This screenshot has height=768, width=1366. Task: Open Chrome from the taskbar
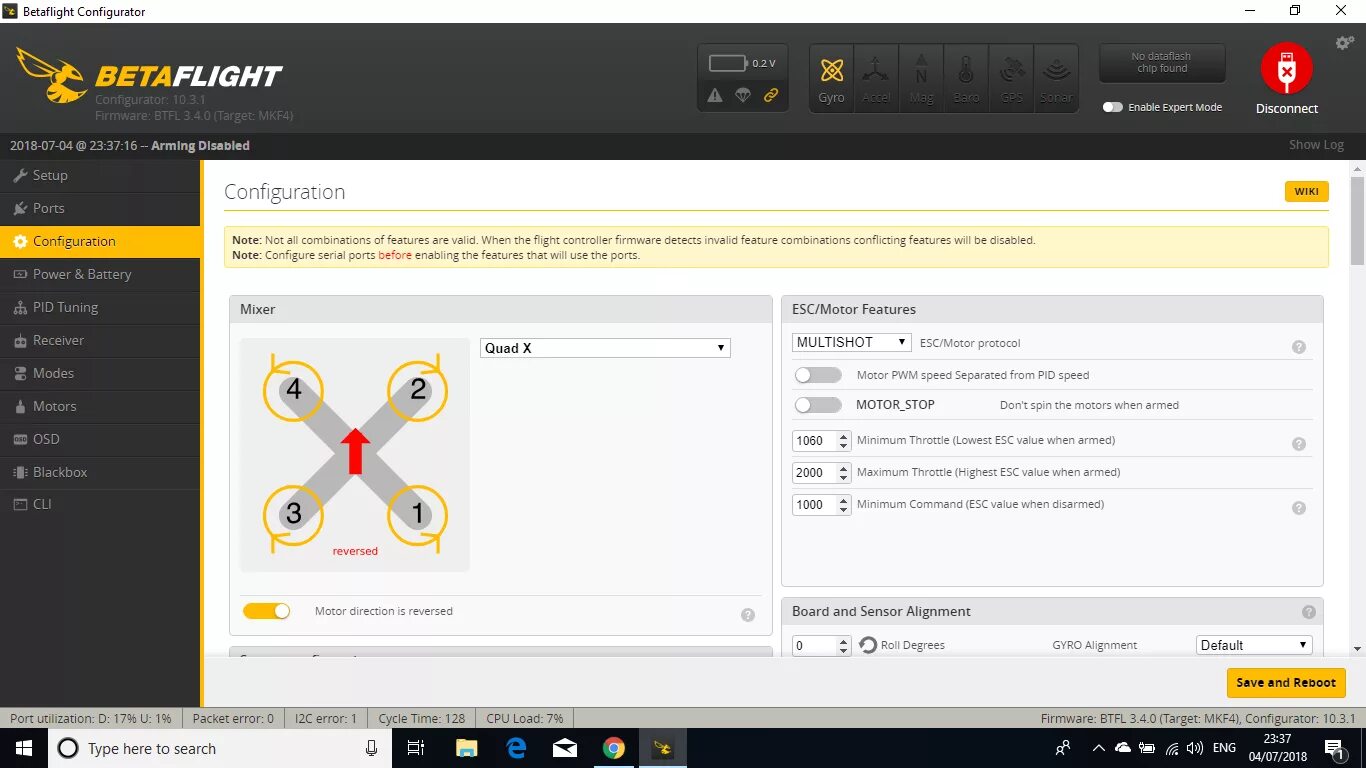(x=614, y=748)
